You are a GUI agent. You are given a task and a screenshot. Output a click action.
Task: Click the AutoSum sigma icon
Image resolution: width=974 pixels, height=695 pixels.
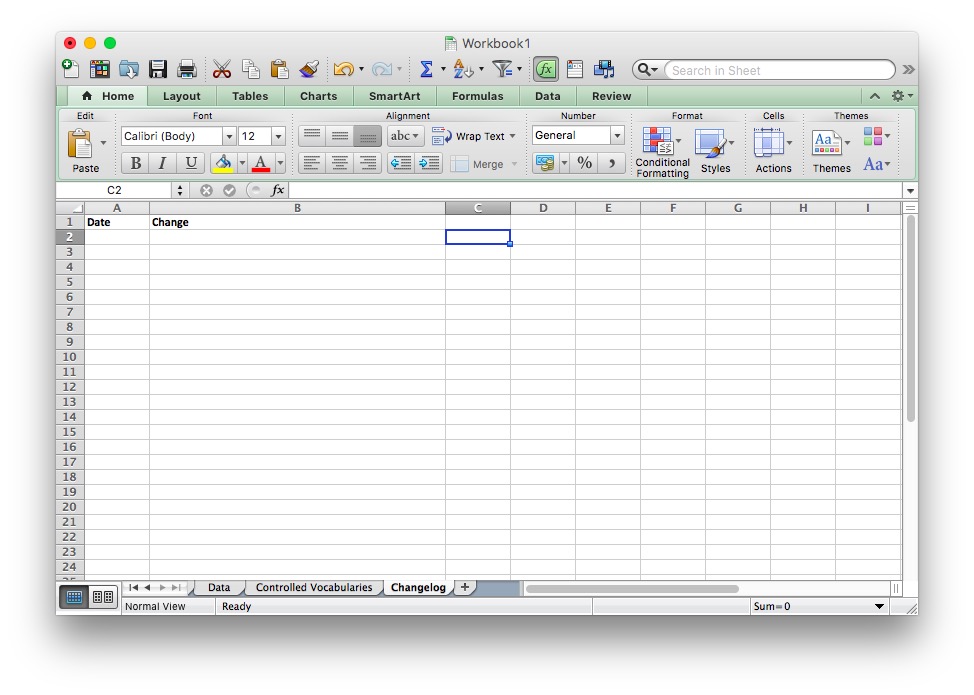pyautogui.click(x=426, y=69)
